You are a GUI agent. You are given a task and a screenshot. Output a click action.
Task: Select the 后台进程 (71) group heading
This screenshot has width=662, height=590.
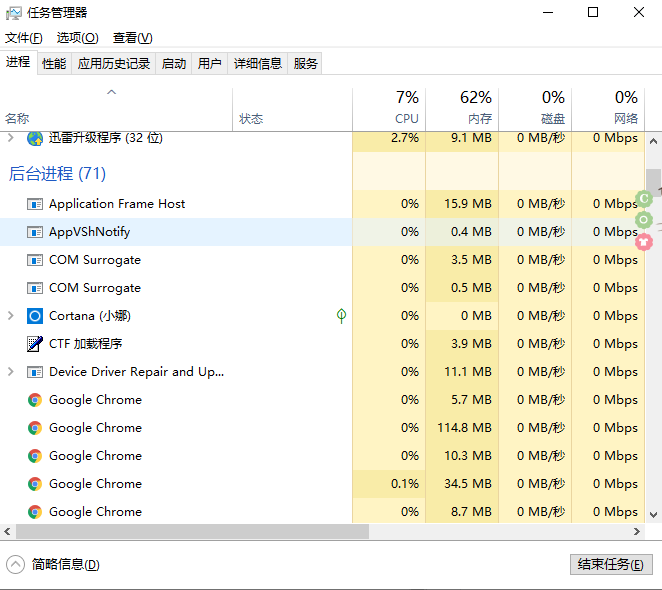click(x=57, y=174)
